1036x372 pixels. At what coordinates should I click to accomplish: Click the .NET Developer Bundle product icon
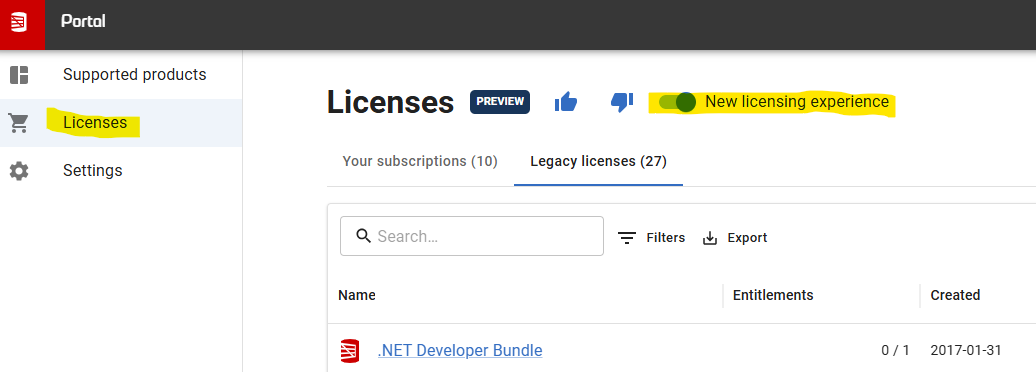(350, 351)
